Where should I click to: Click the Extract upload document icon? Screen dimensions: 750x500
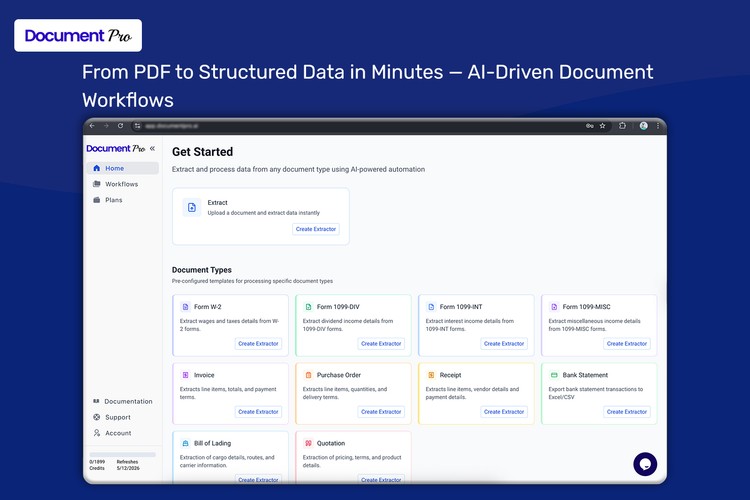click(192, 207)
